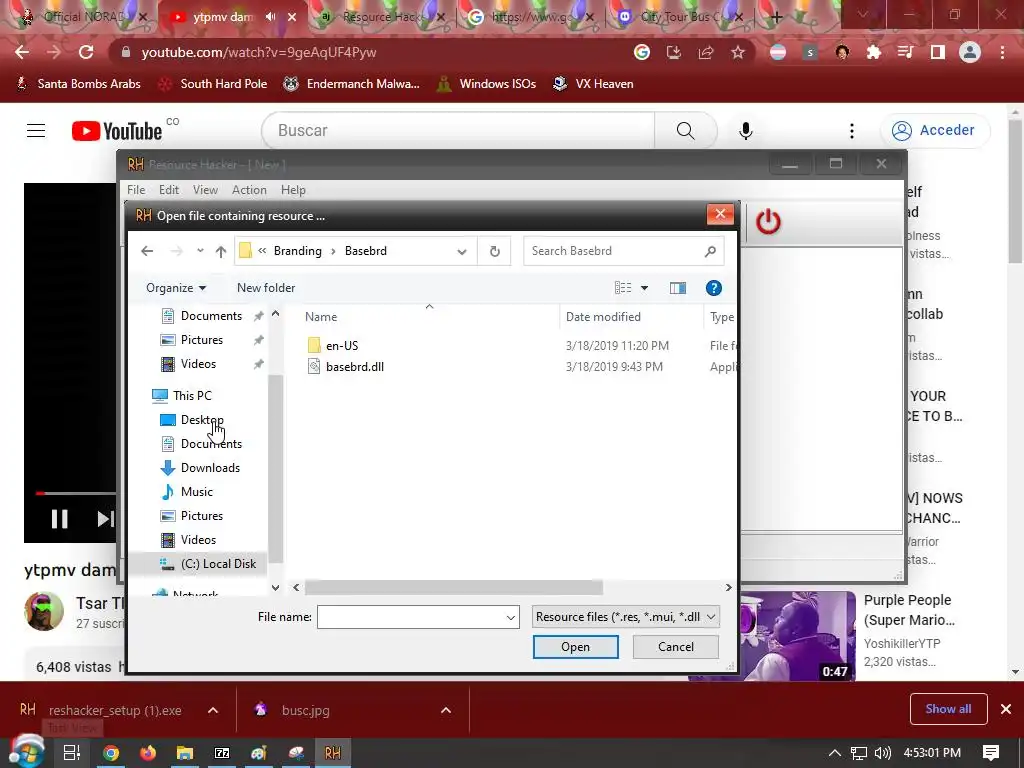Open a new Chrome tab

point(776,17)
